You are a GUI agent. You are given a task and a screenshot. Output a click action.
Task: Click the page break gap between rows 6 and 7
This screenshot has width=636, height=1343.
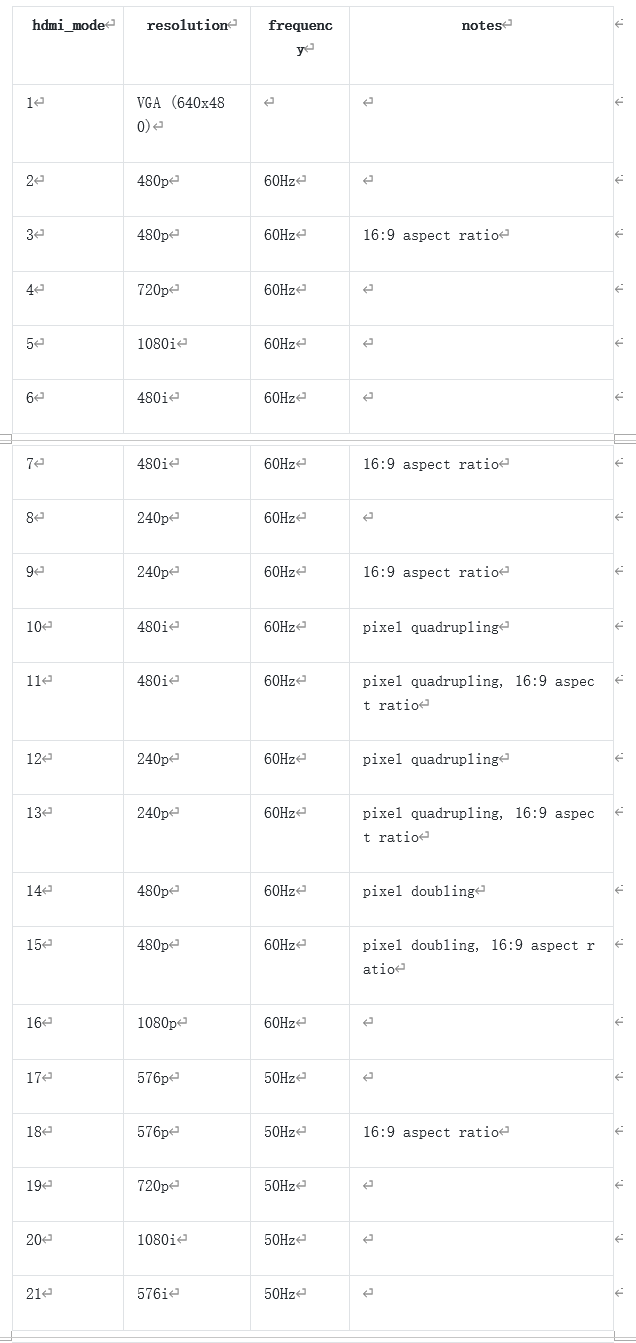point(318,439)
